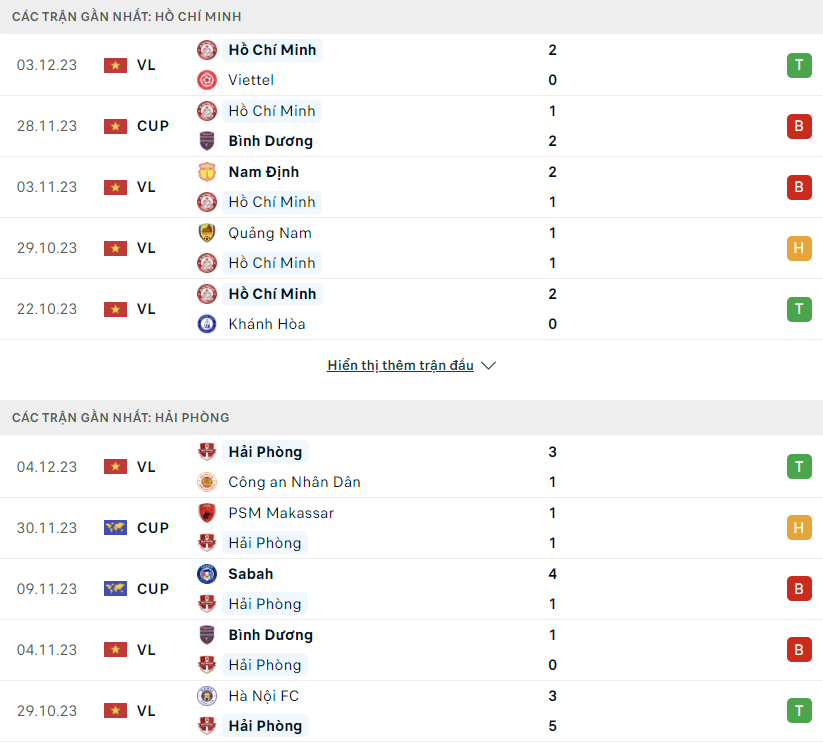This screenshot has width=823, height=743.
Task: Click the Hà Nội FC team logo
Action: tap(207, 696)
